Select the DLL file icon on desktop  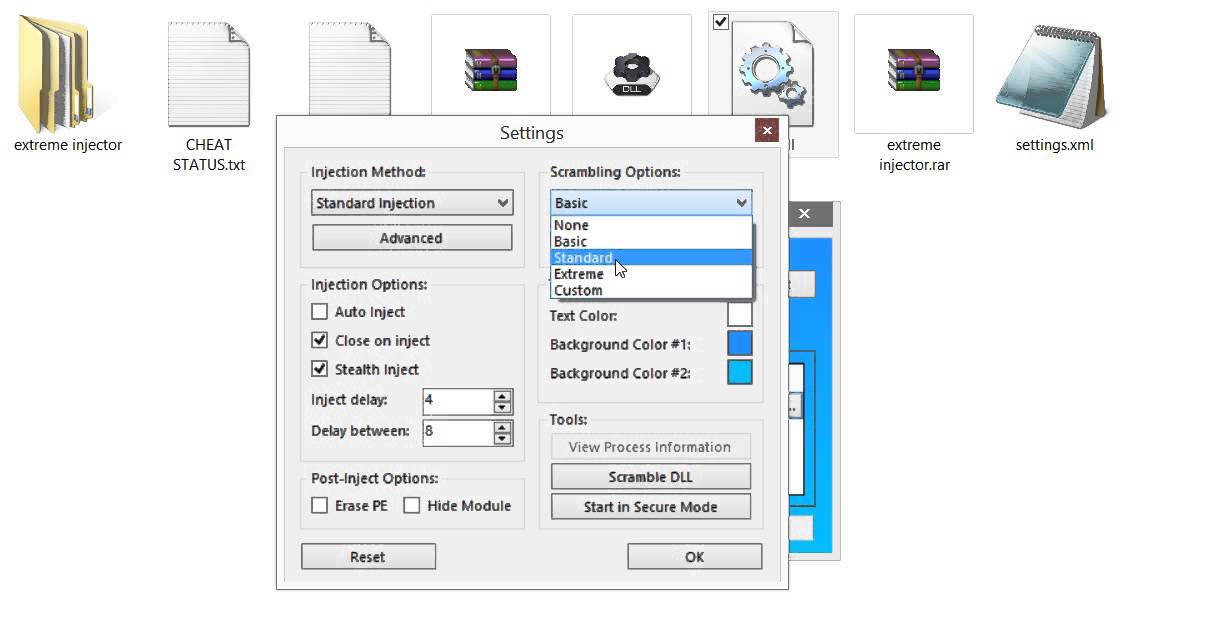(631, 72)
